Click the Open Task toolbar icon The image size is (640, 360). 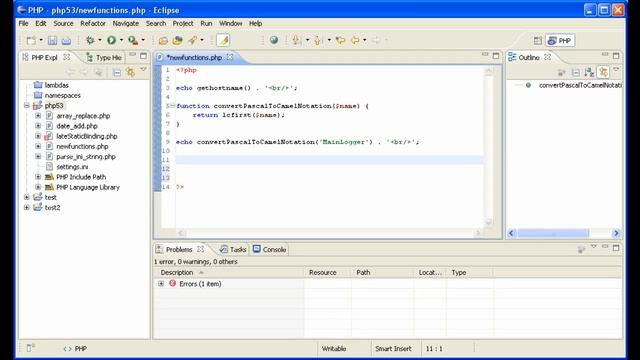178,40
